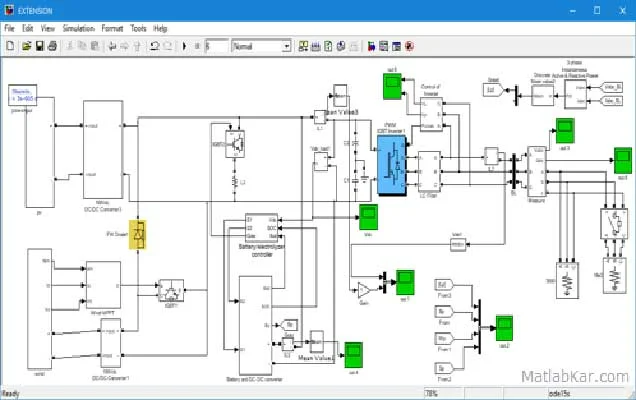Viewport: 636px width, 400px height.
Task: Click the New model toolbar icon
Action: (x=11, y=46)
